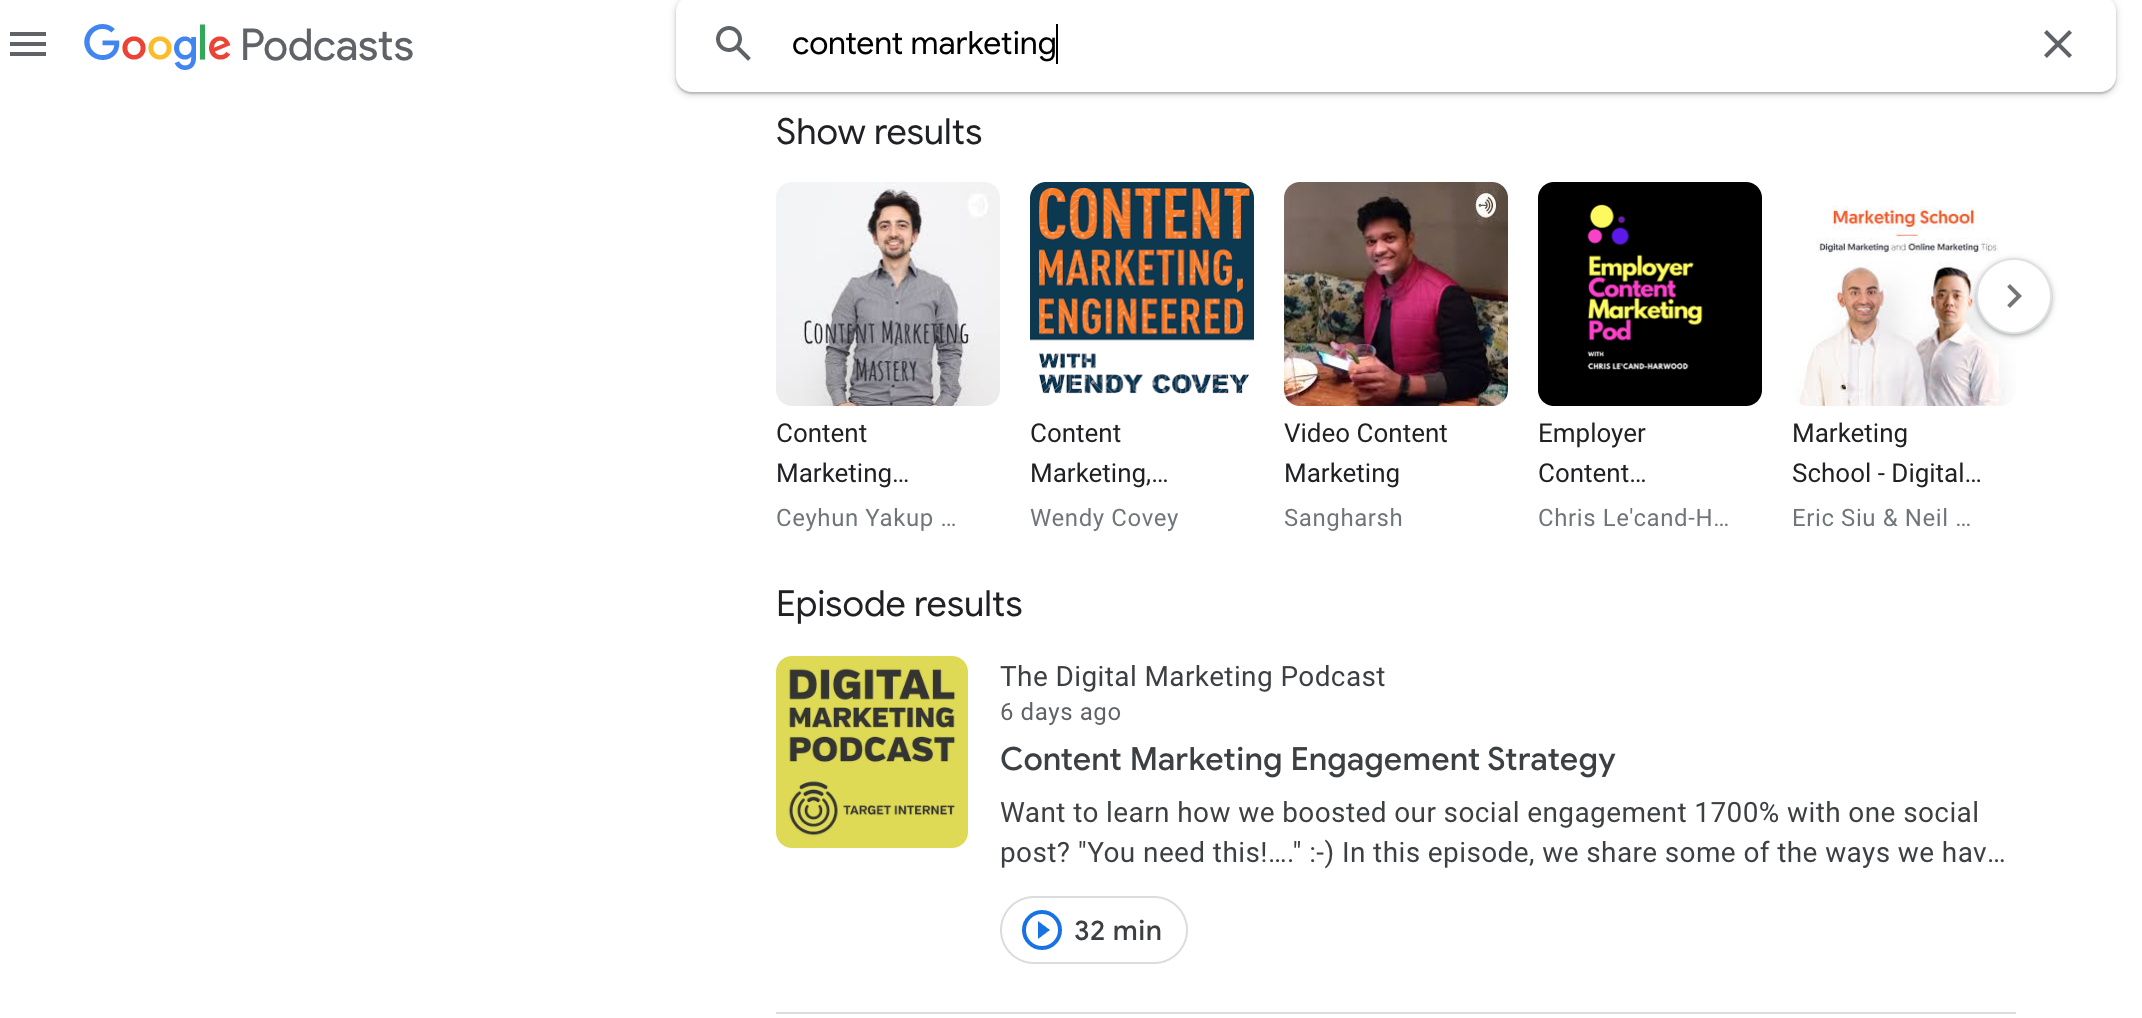This screenshot has width=2142, height=1018.
Task: Select author name Sangharsh
Action: 1343,518
